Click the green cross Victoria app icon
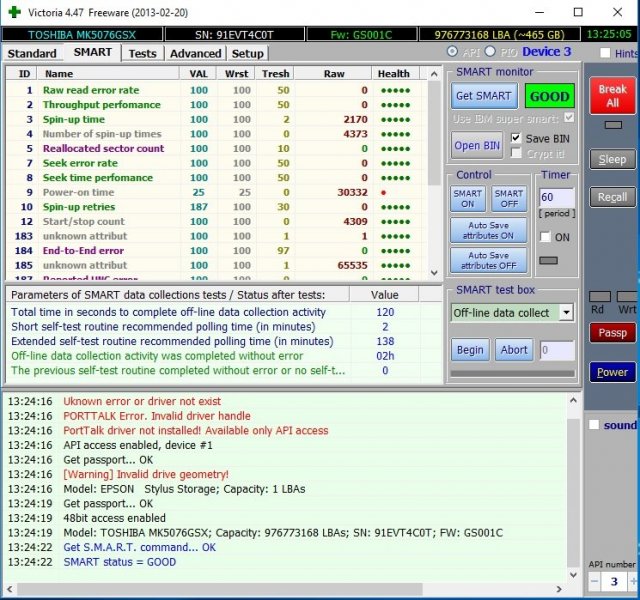 click(x=12, y=12)
